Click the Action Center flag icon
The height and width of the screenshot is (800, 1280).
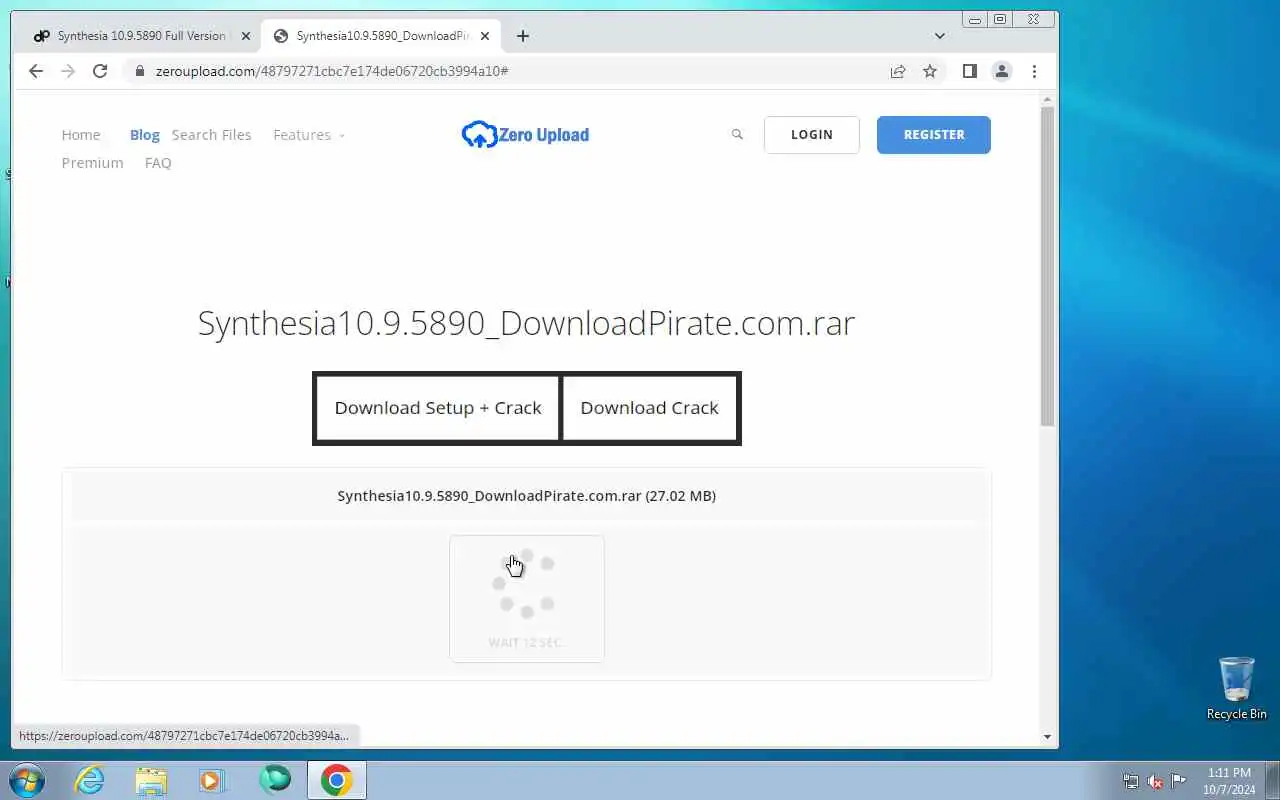tap(1179, 781)
